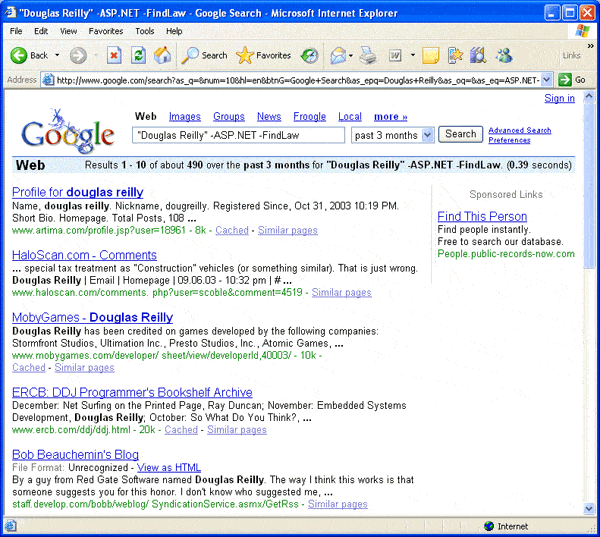Click the Windows flag logo throbber
The height and width of the screenshot is (537, 600).
582,31
